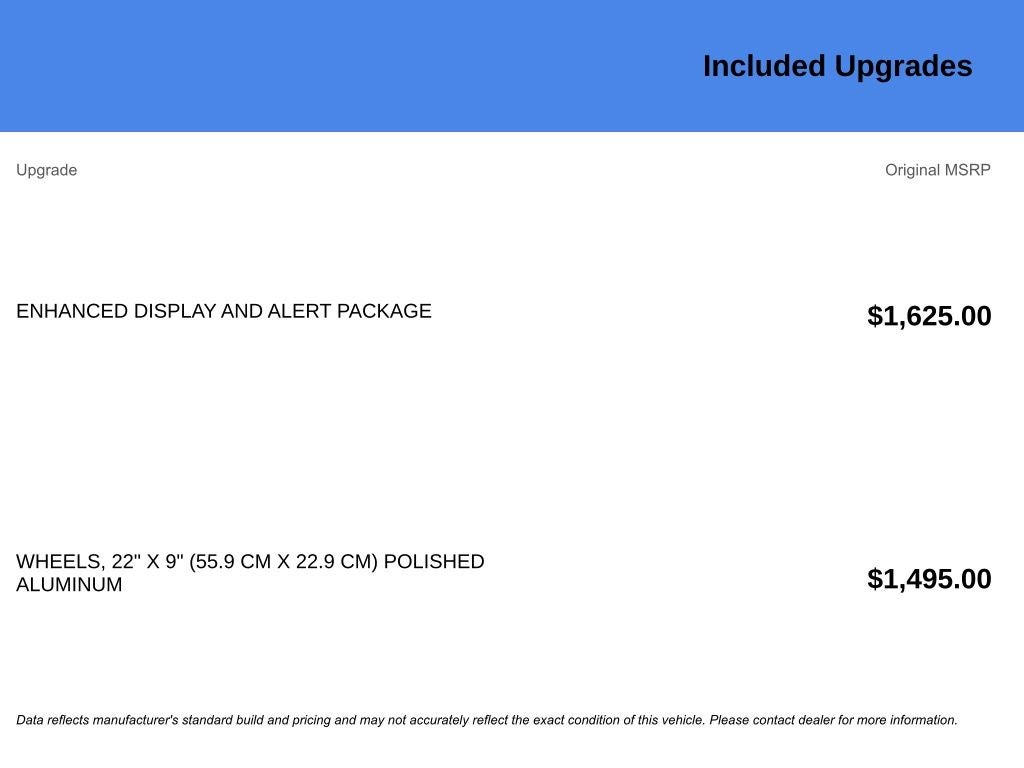The width and height of the screenshot is (1024, 768).
Task: Click the $1,625.00 price
Action: [929, 316]
